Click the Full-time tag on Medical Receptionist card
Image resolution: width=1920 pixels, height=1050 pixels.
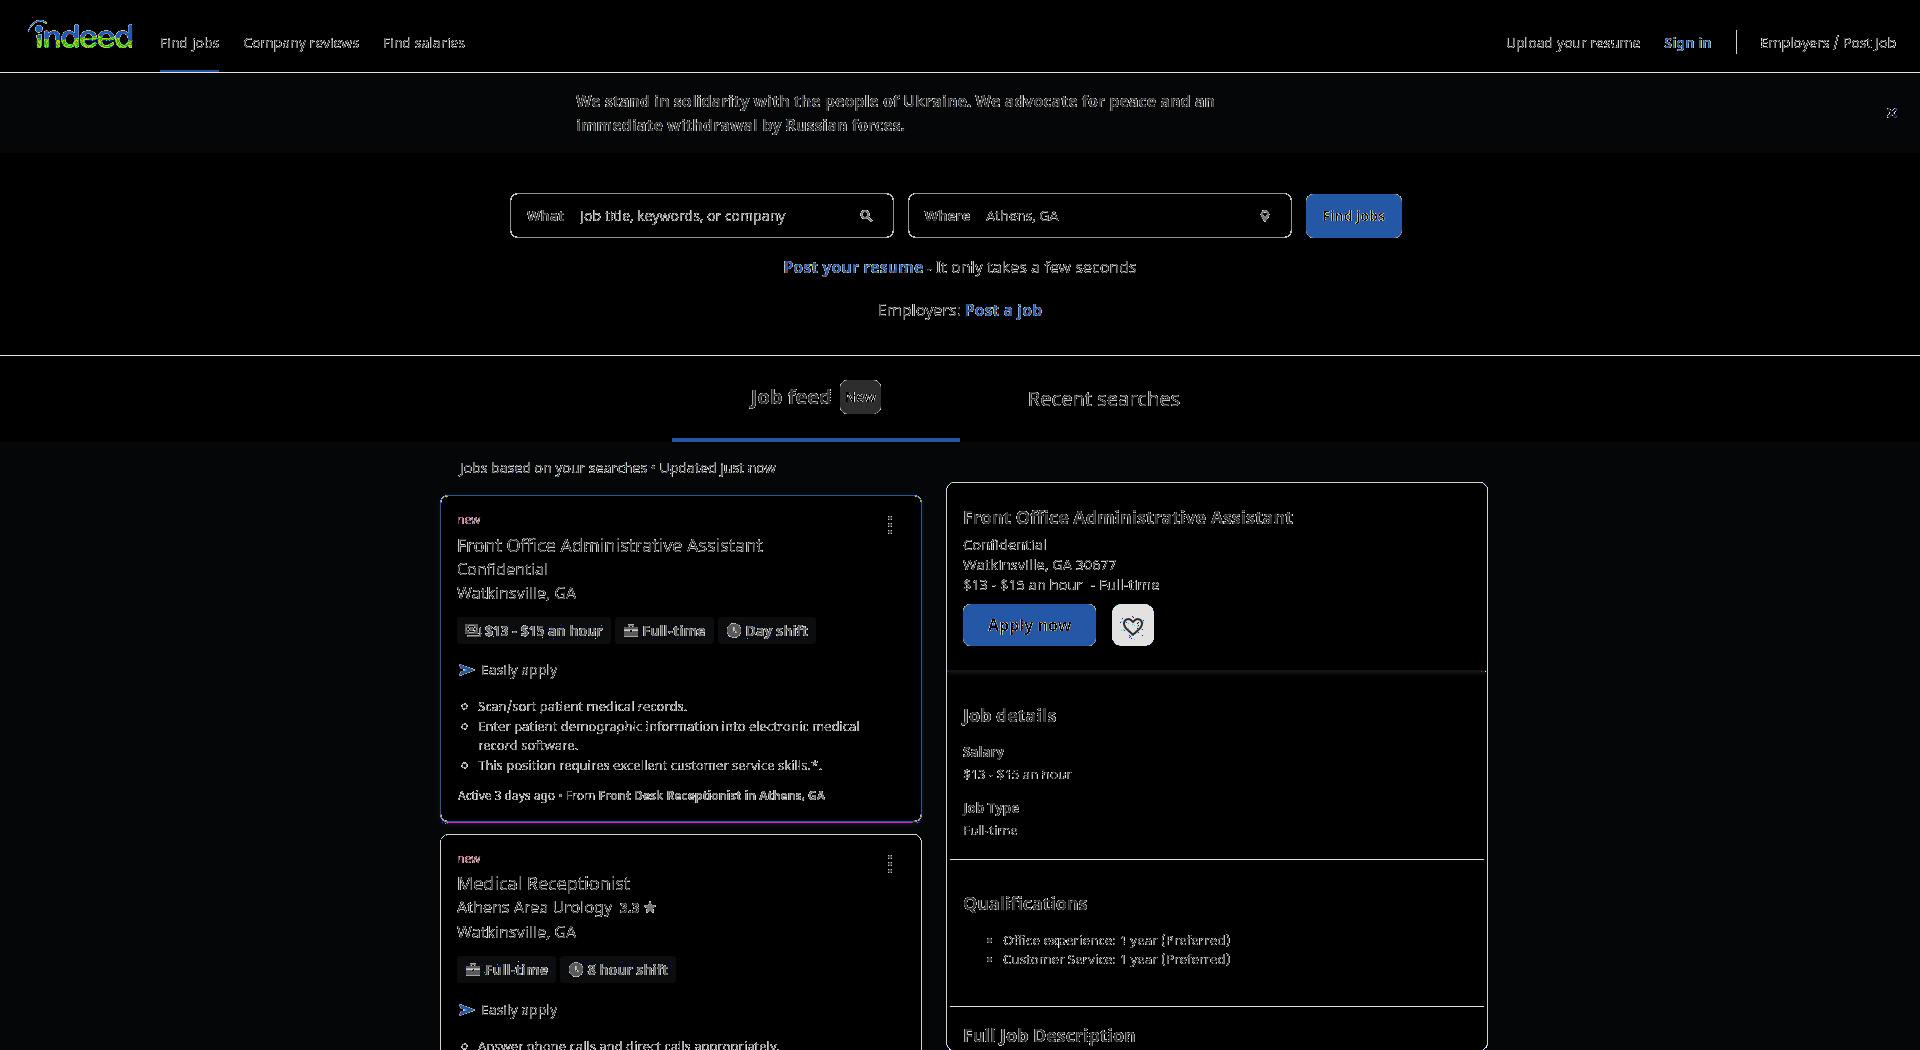507,970
